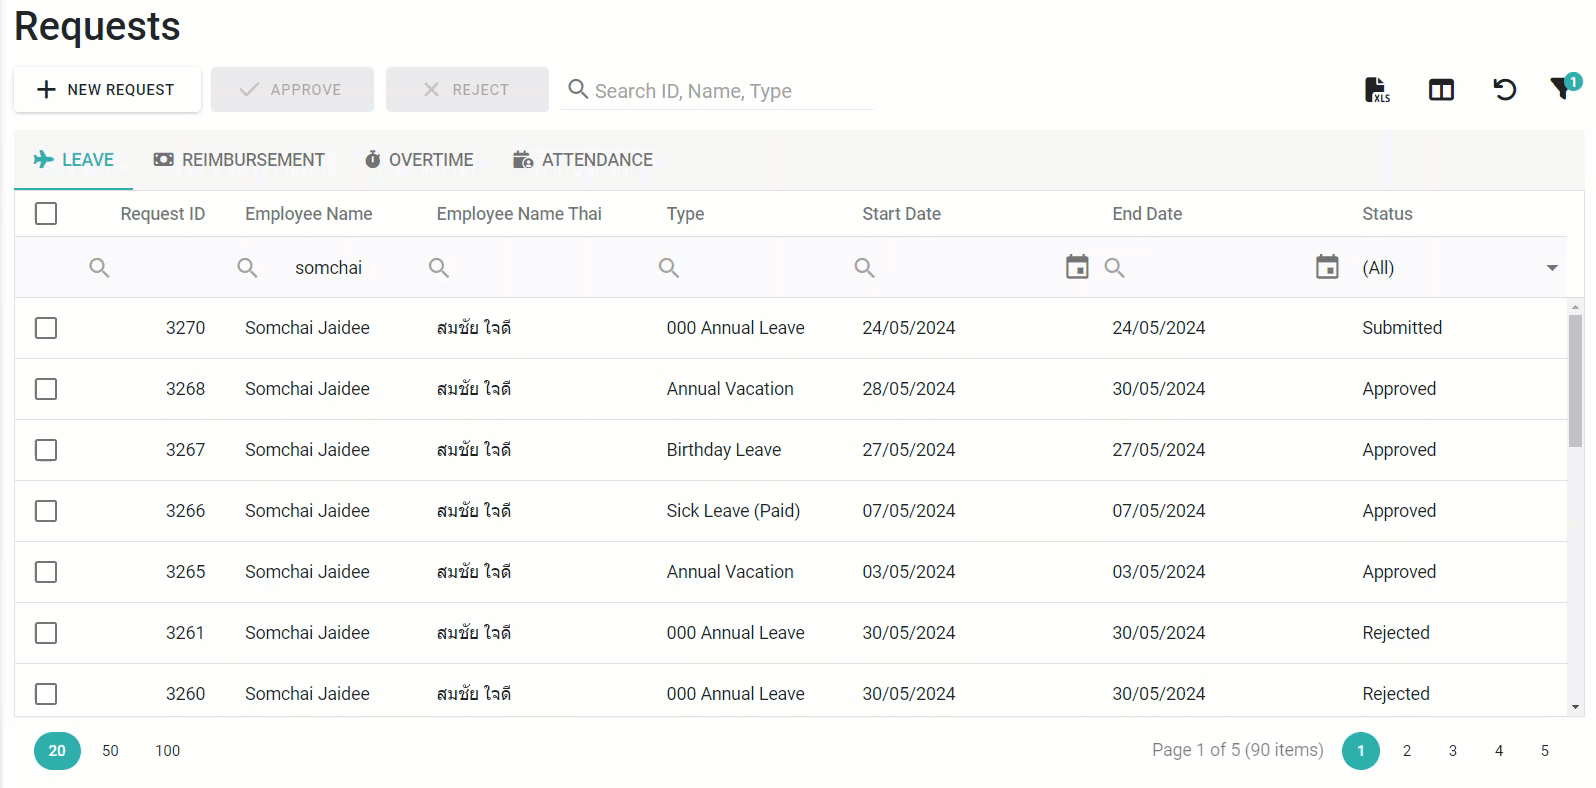
Task: Check the box for request 3268
Action: [x=46, y=389]
